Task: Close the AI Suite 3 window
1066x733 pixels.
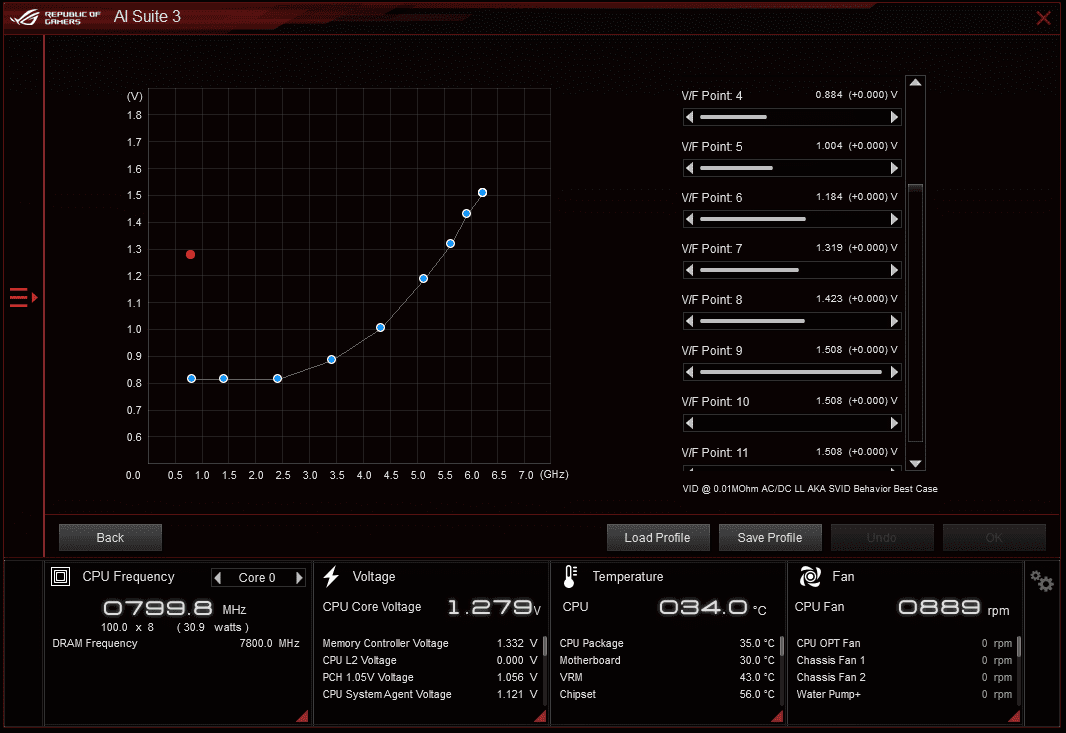Action: point(1044,18)
